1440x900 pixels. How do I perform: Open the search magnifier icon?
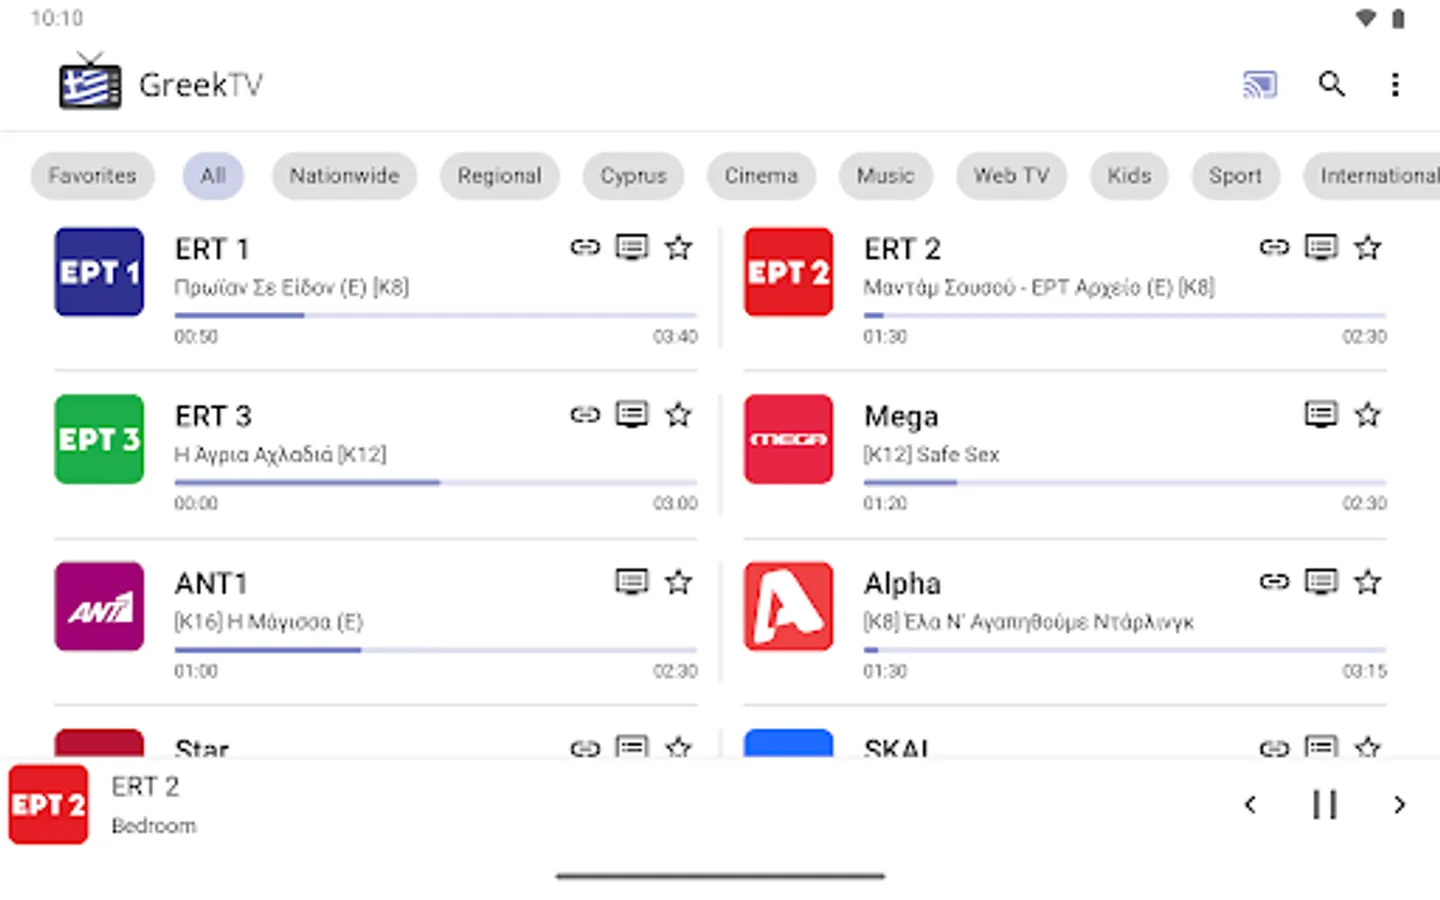[1331, 84]
